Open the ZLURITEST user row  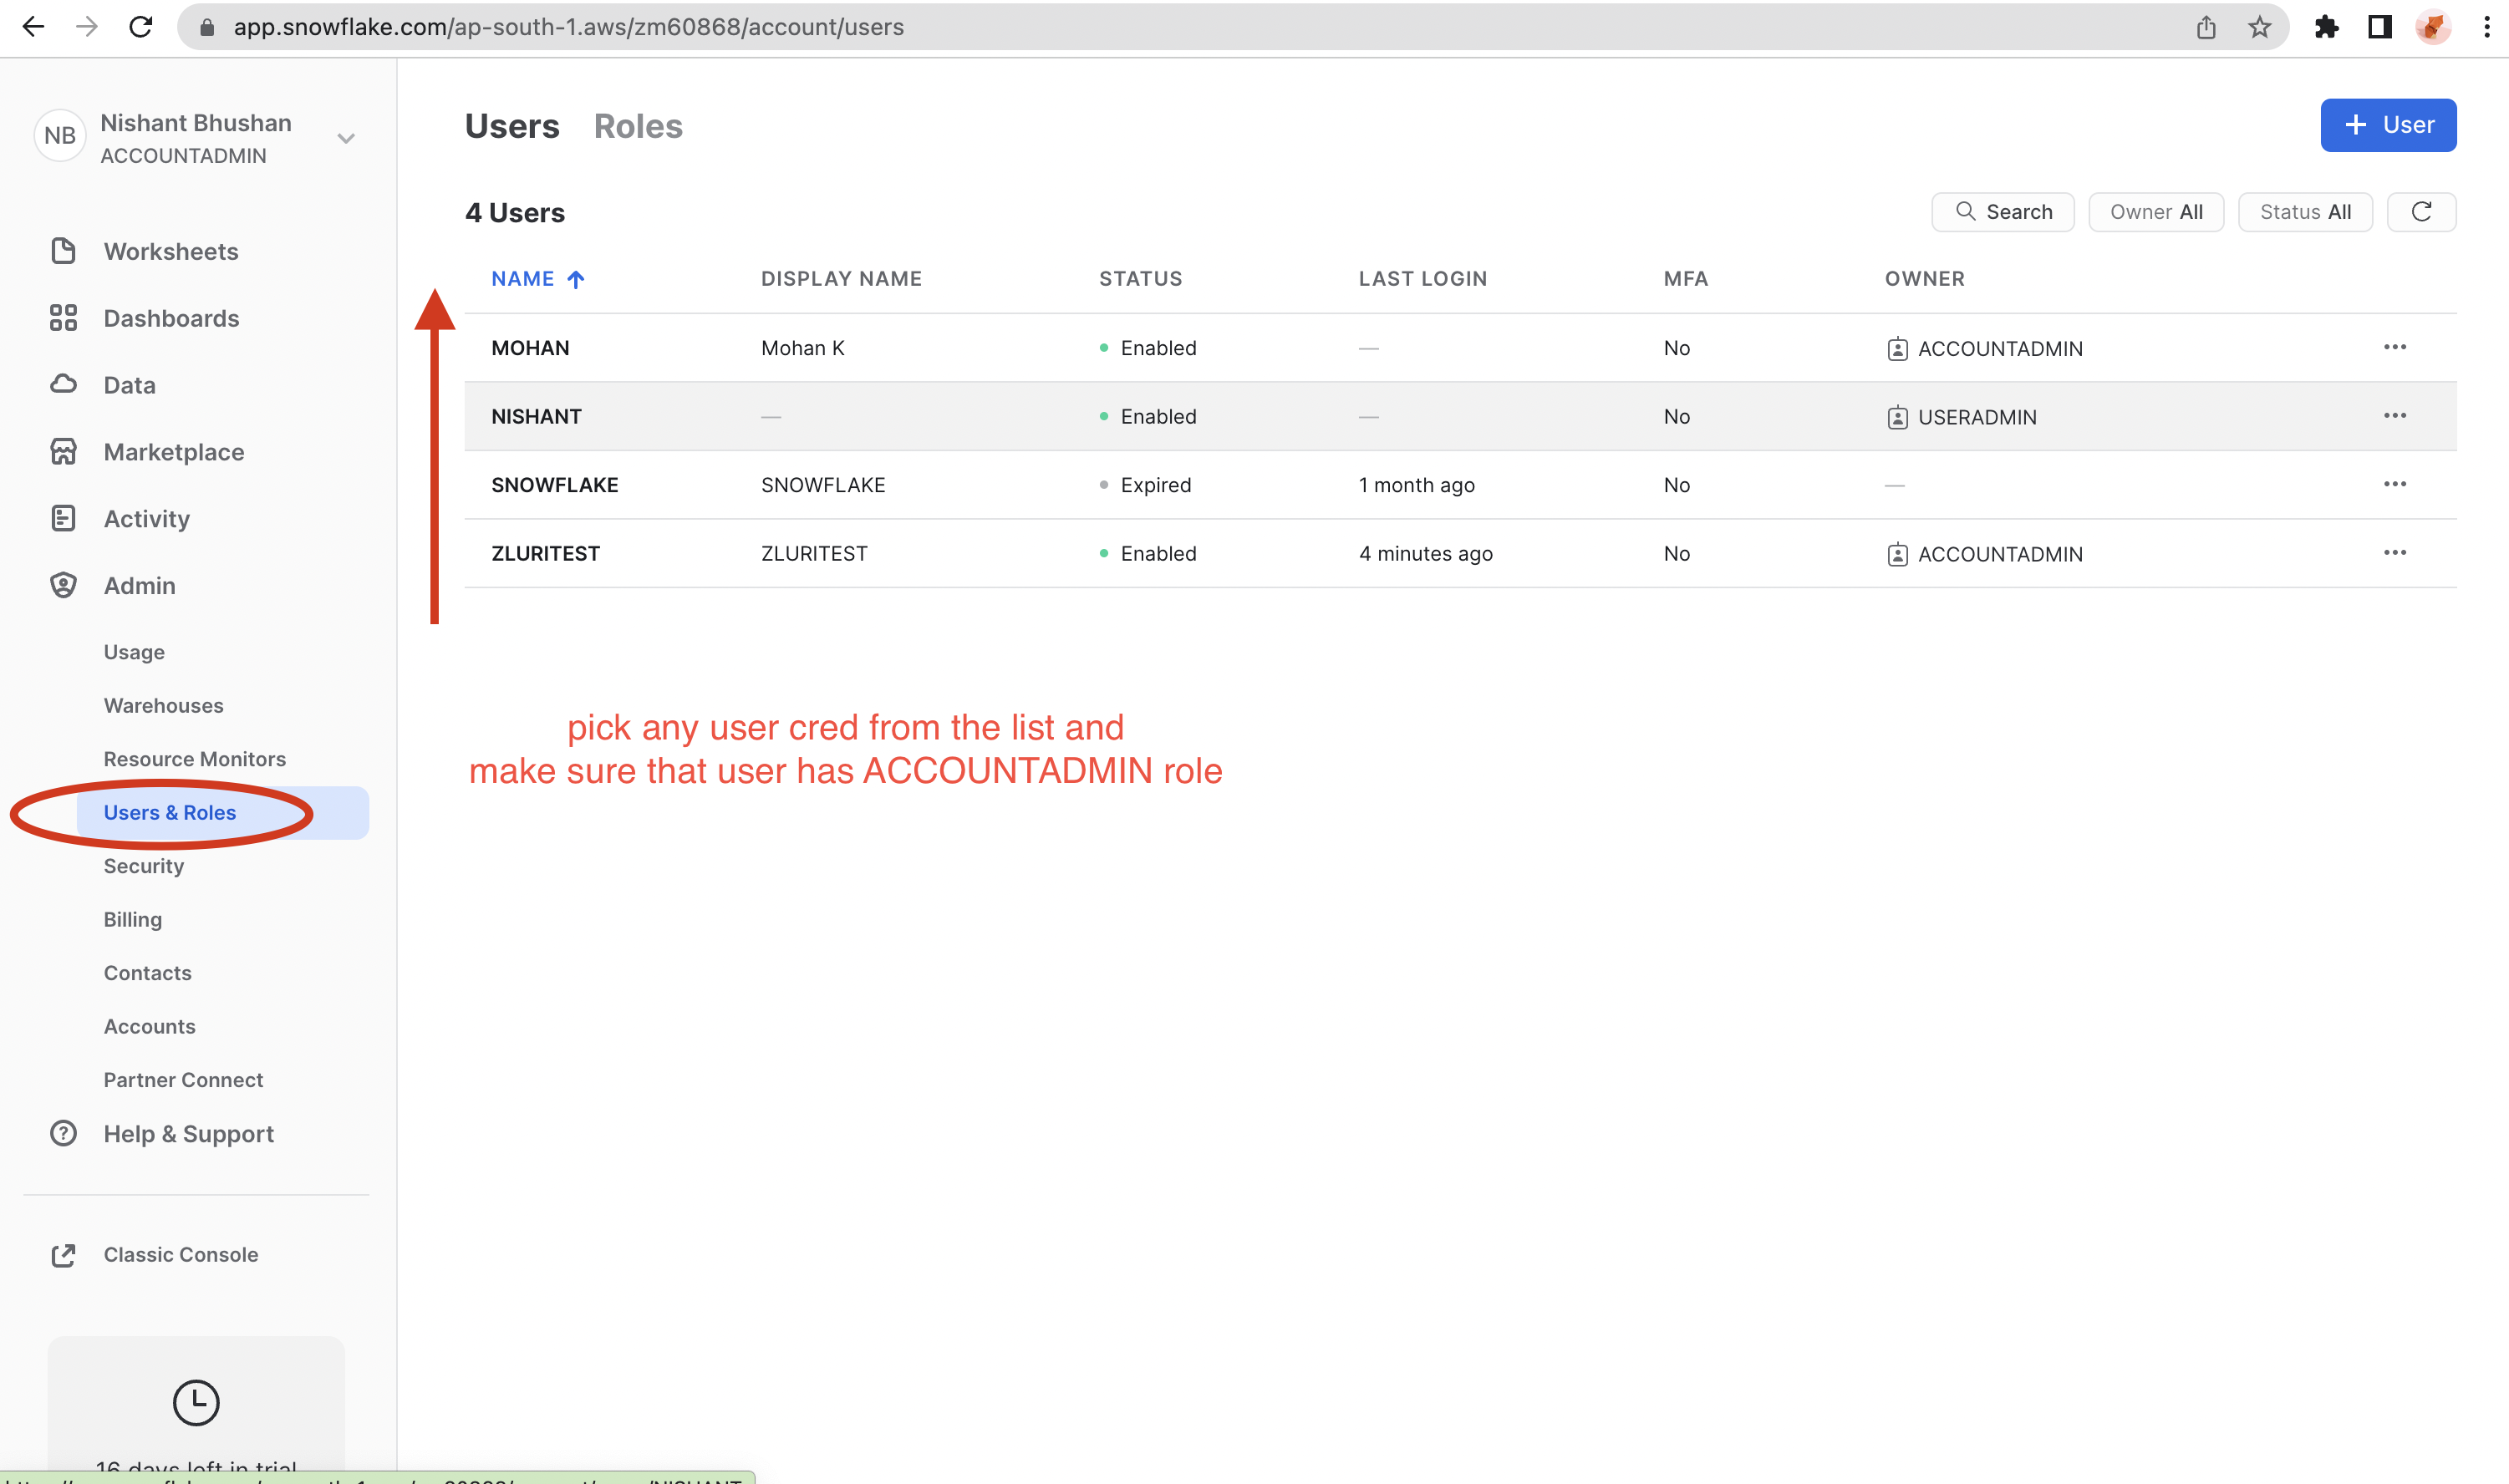(1460, 553)
